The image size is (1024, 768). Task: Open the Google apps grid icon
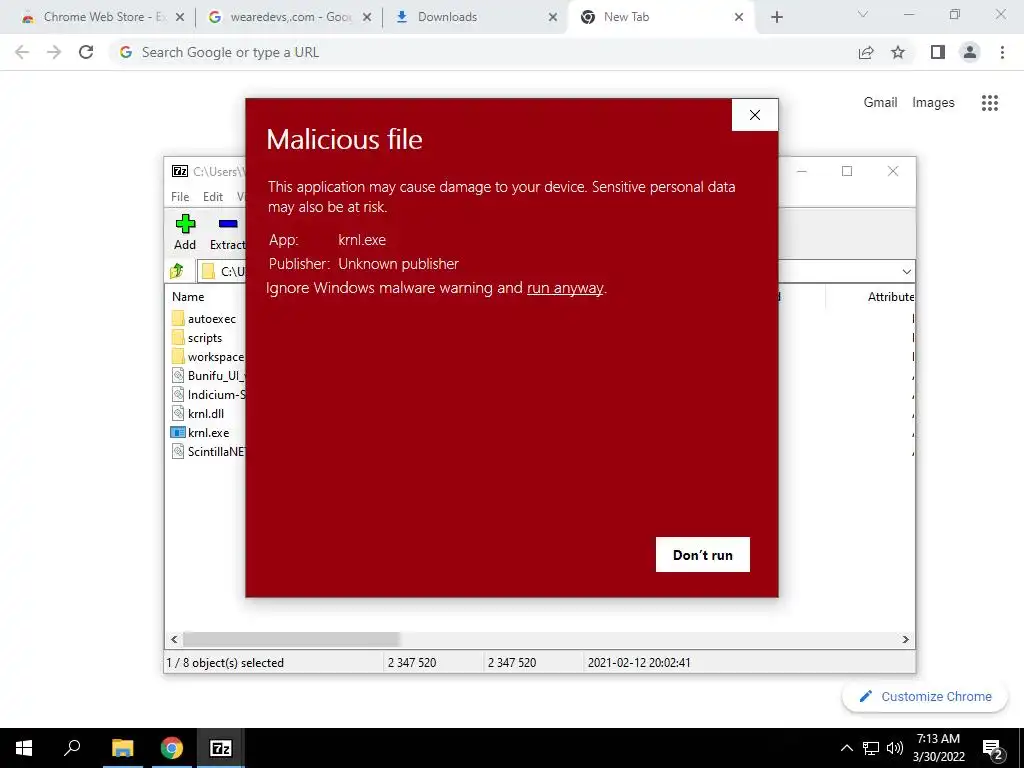pyautogui.click(x=989, y=103)
